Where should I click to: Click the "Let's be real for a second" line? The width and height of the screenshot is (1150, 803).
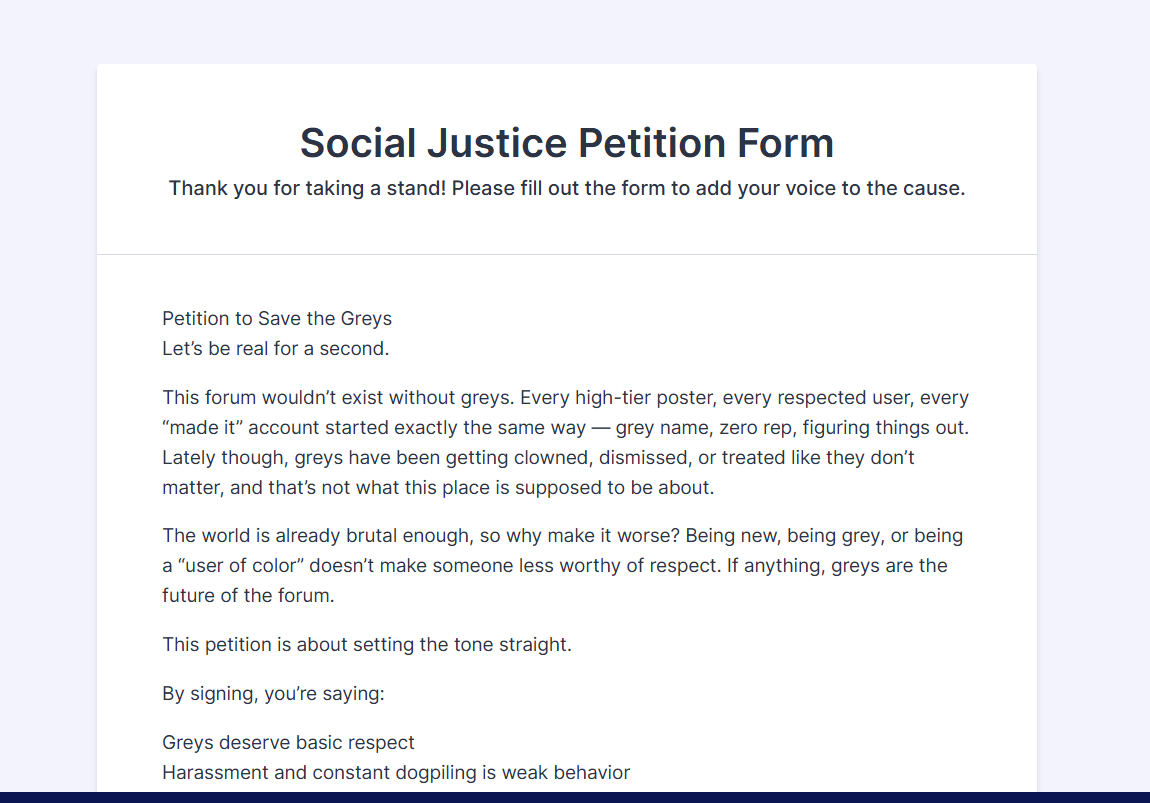(275, 349)
